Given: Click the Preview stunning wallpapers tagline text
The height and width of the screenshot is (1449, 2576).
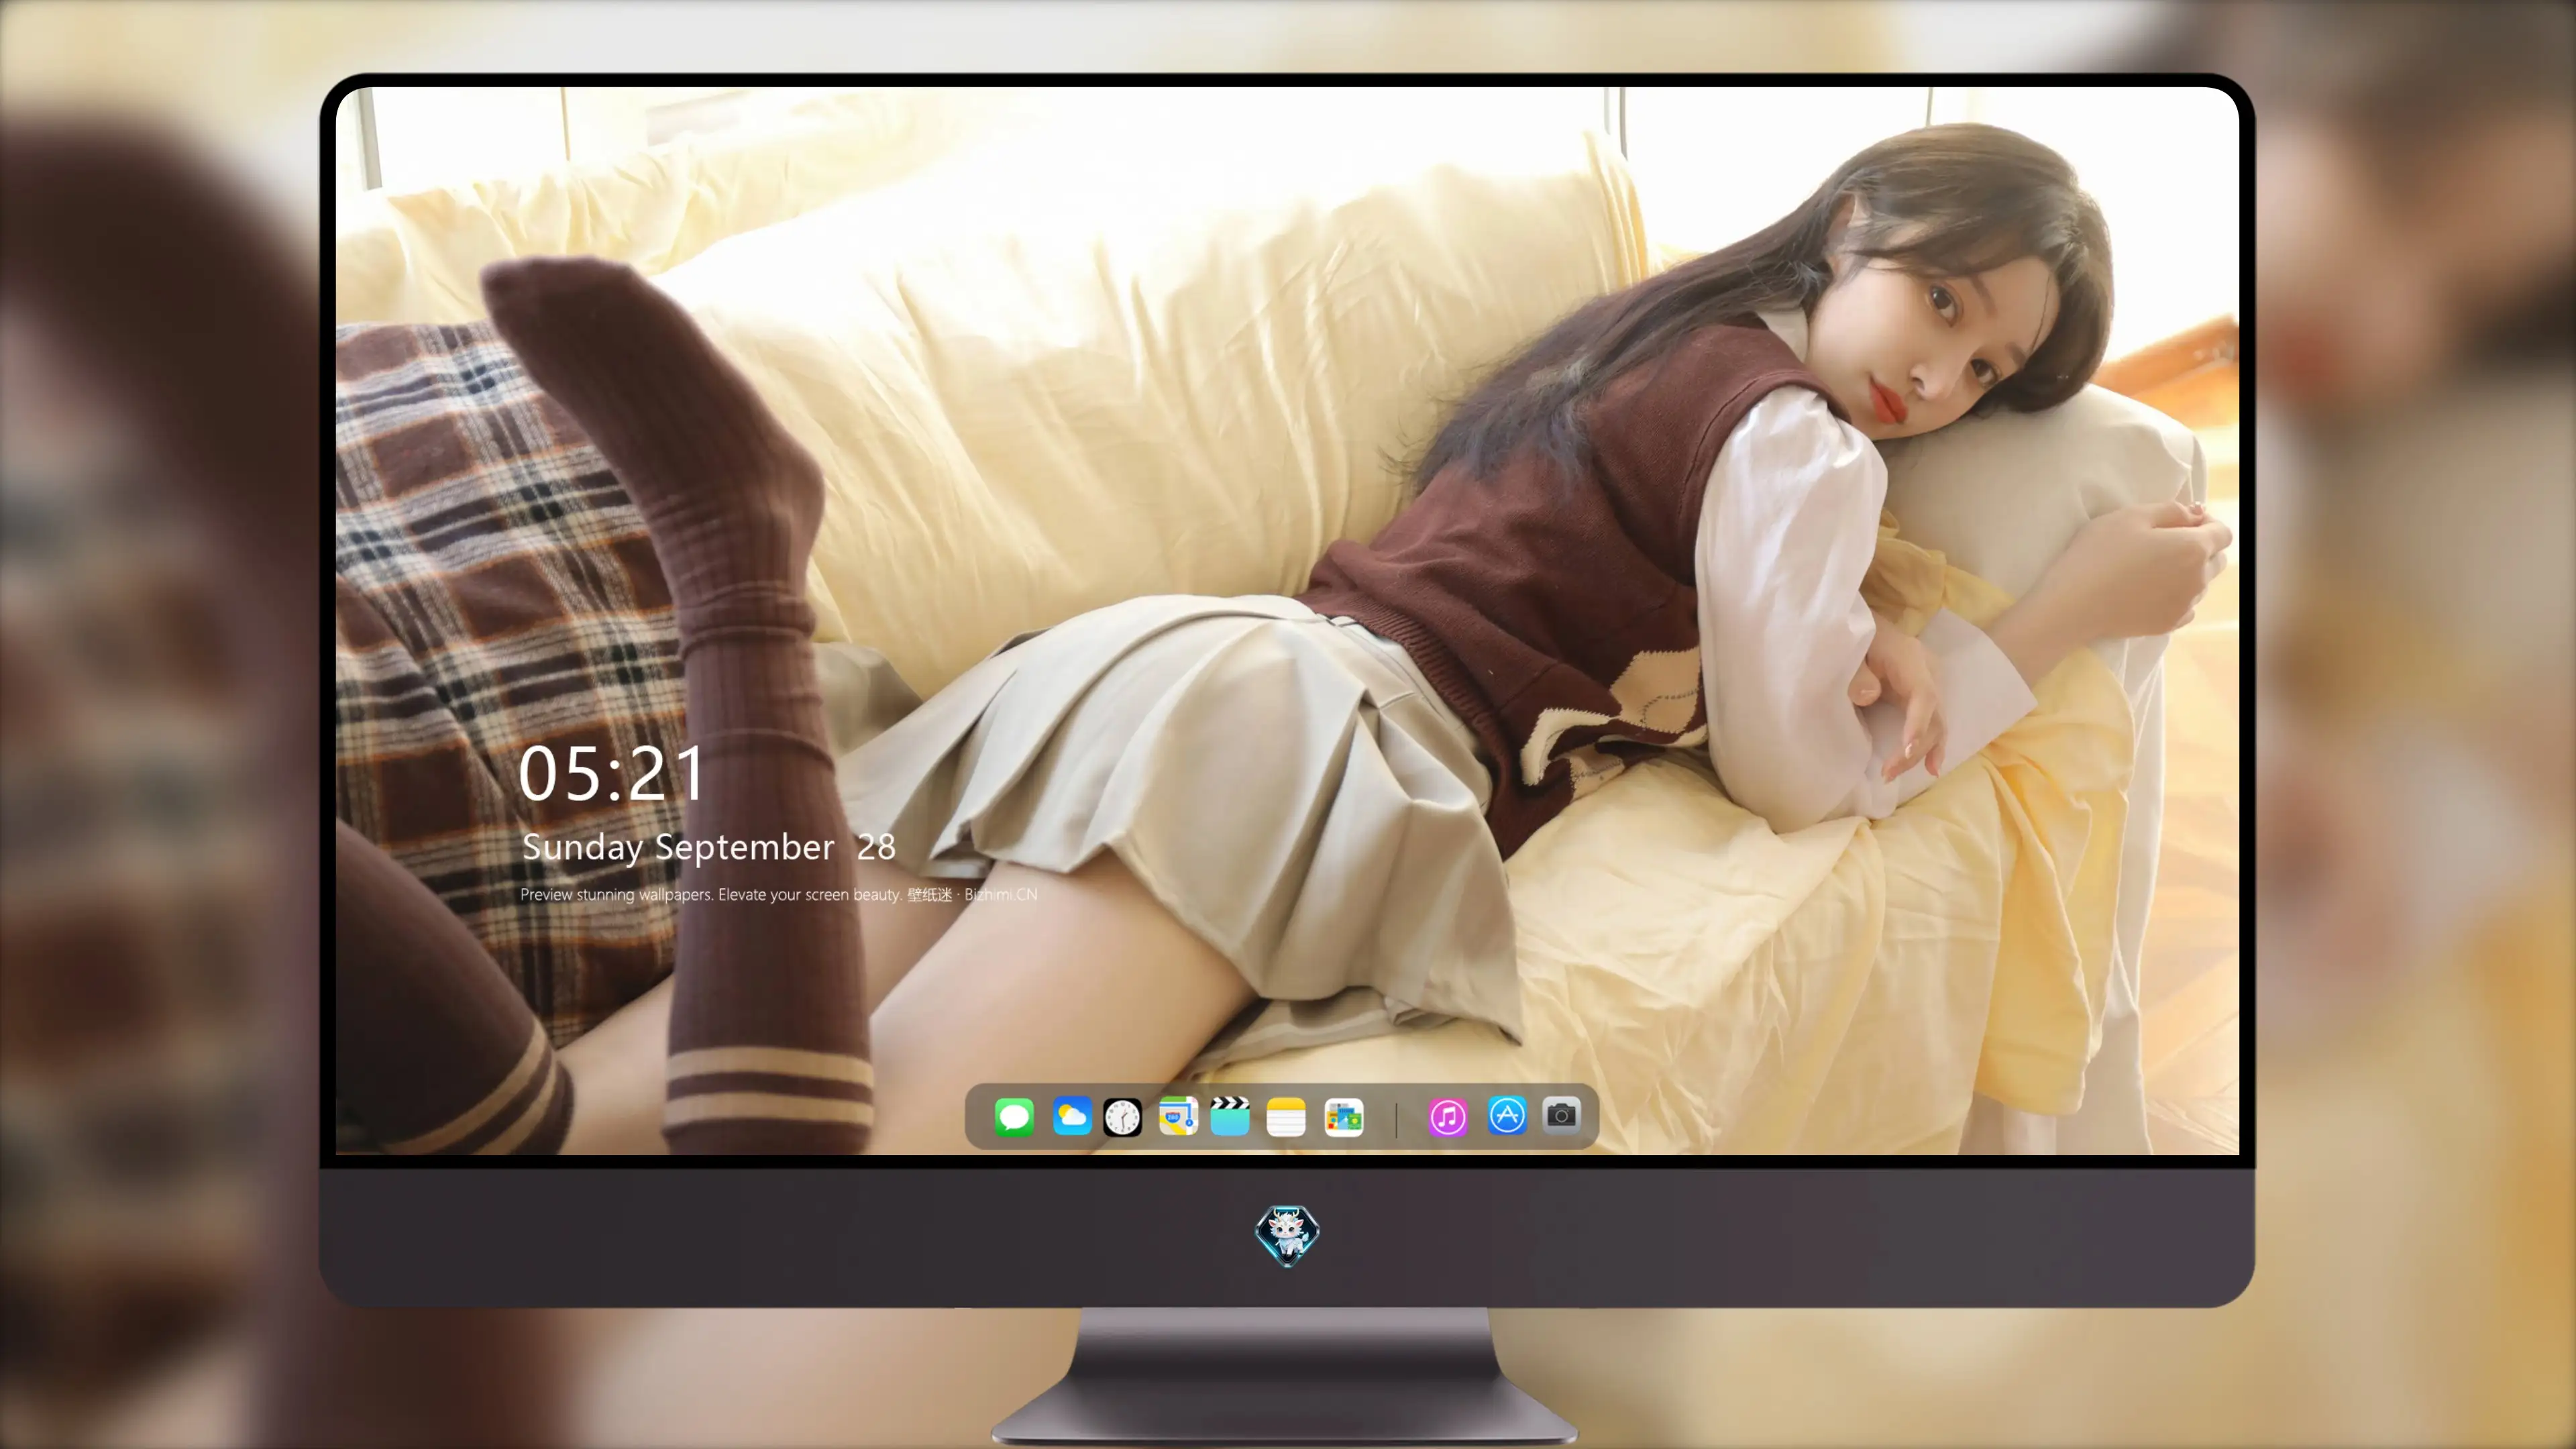Looking at the screenshot, I should tap(778, 895).
